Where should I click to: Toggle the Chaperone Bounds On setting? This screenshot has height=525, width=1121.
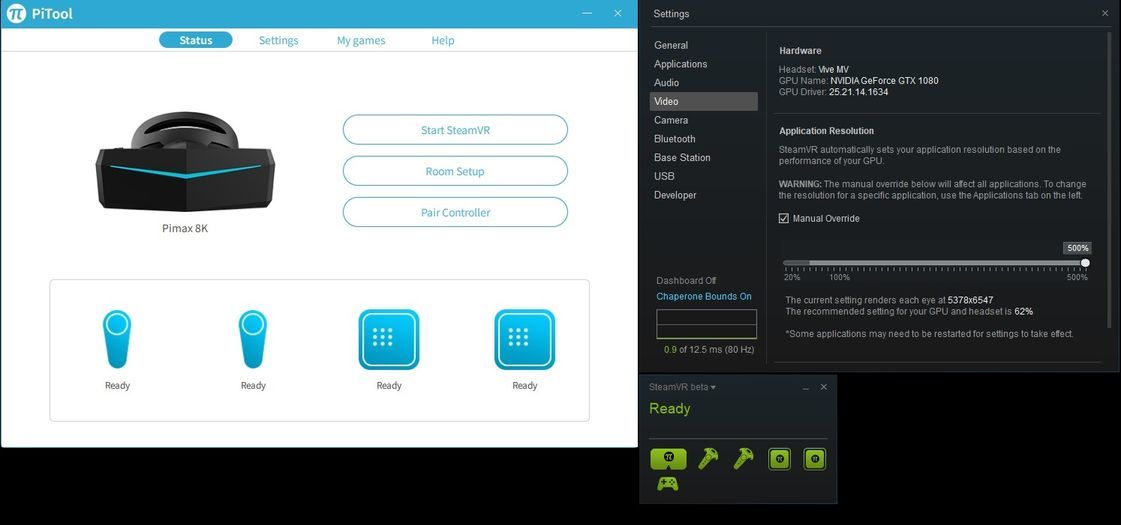point(704,297)
